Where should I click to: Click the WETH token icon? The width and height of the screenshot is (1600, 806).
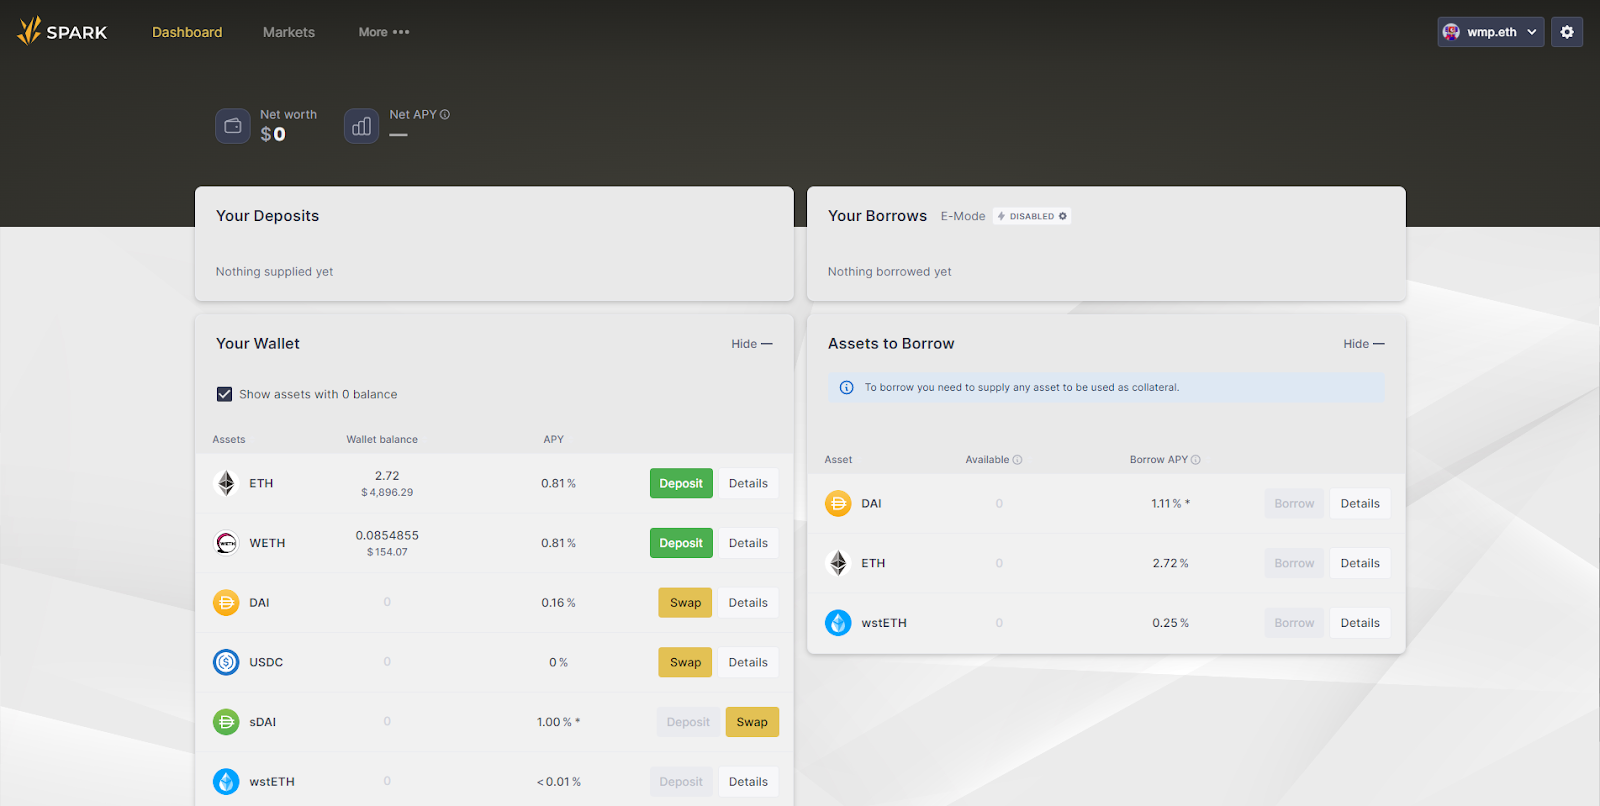click(x=226, y=543)
